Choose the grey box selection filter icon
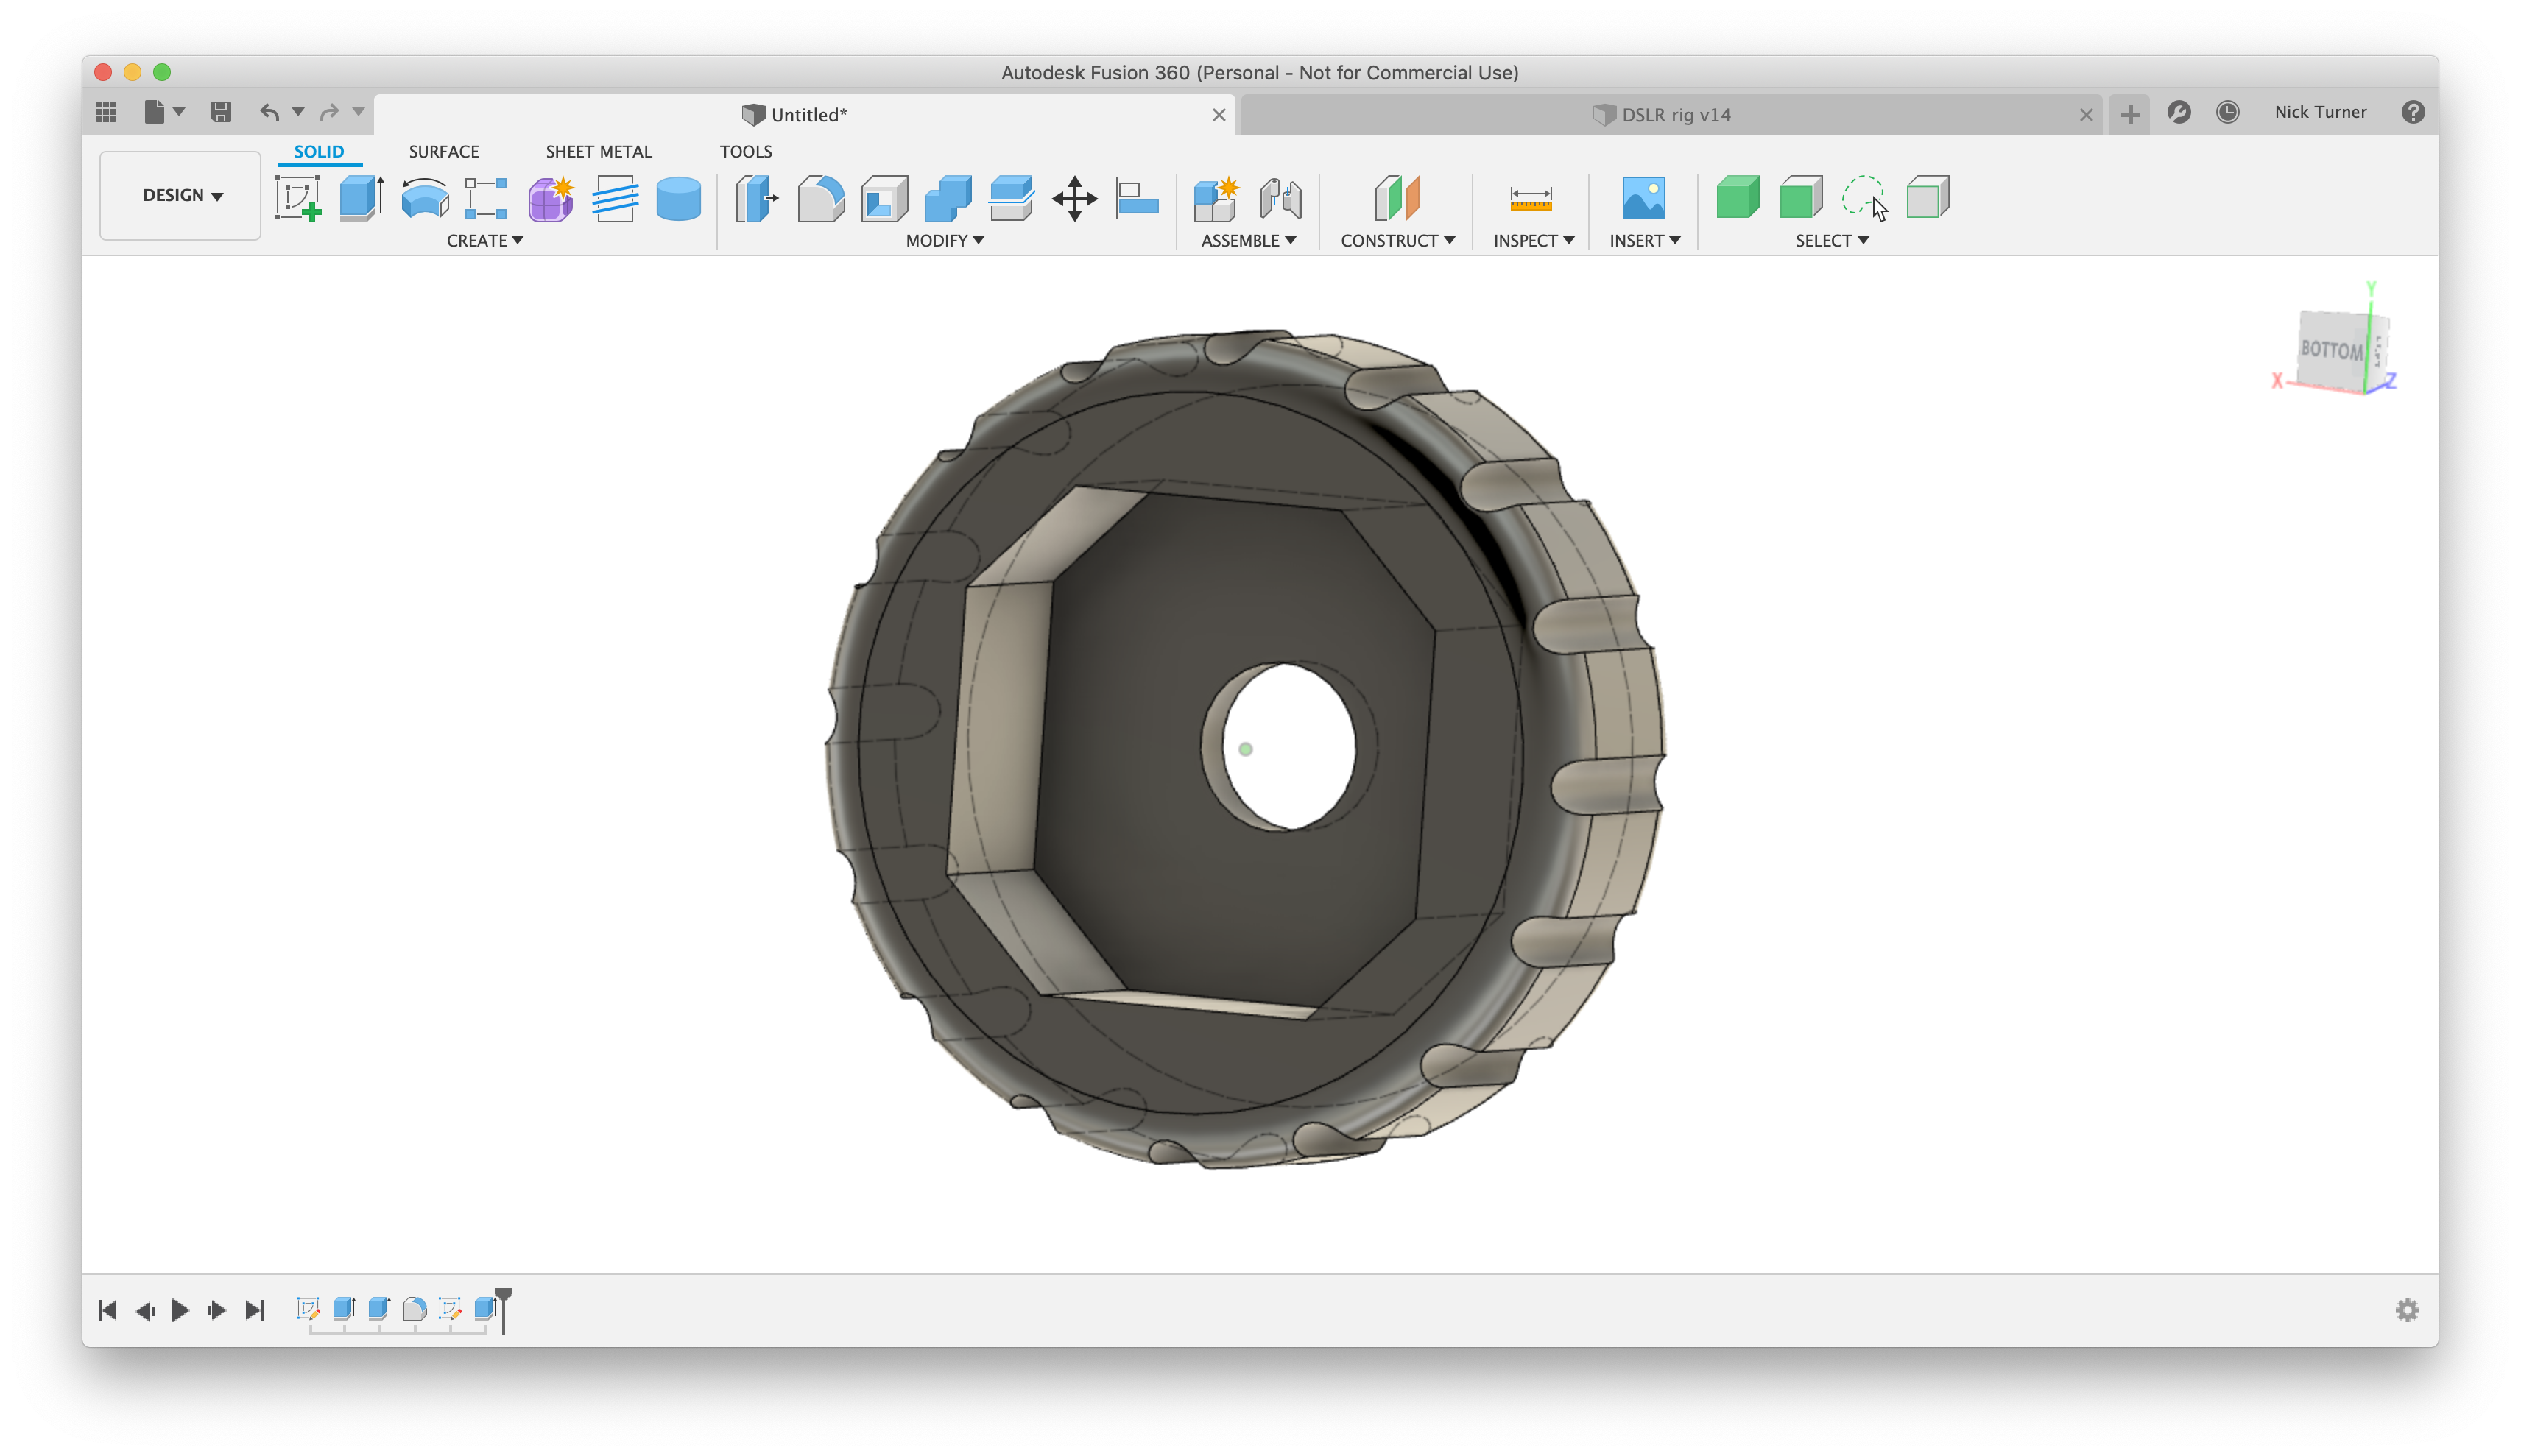 [1928, 197]
